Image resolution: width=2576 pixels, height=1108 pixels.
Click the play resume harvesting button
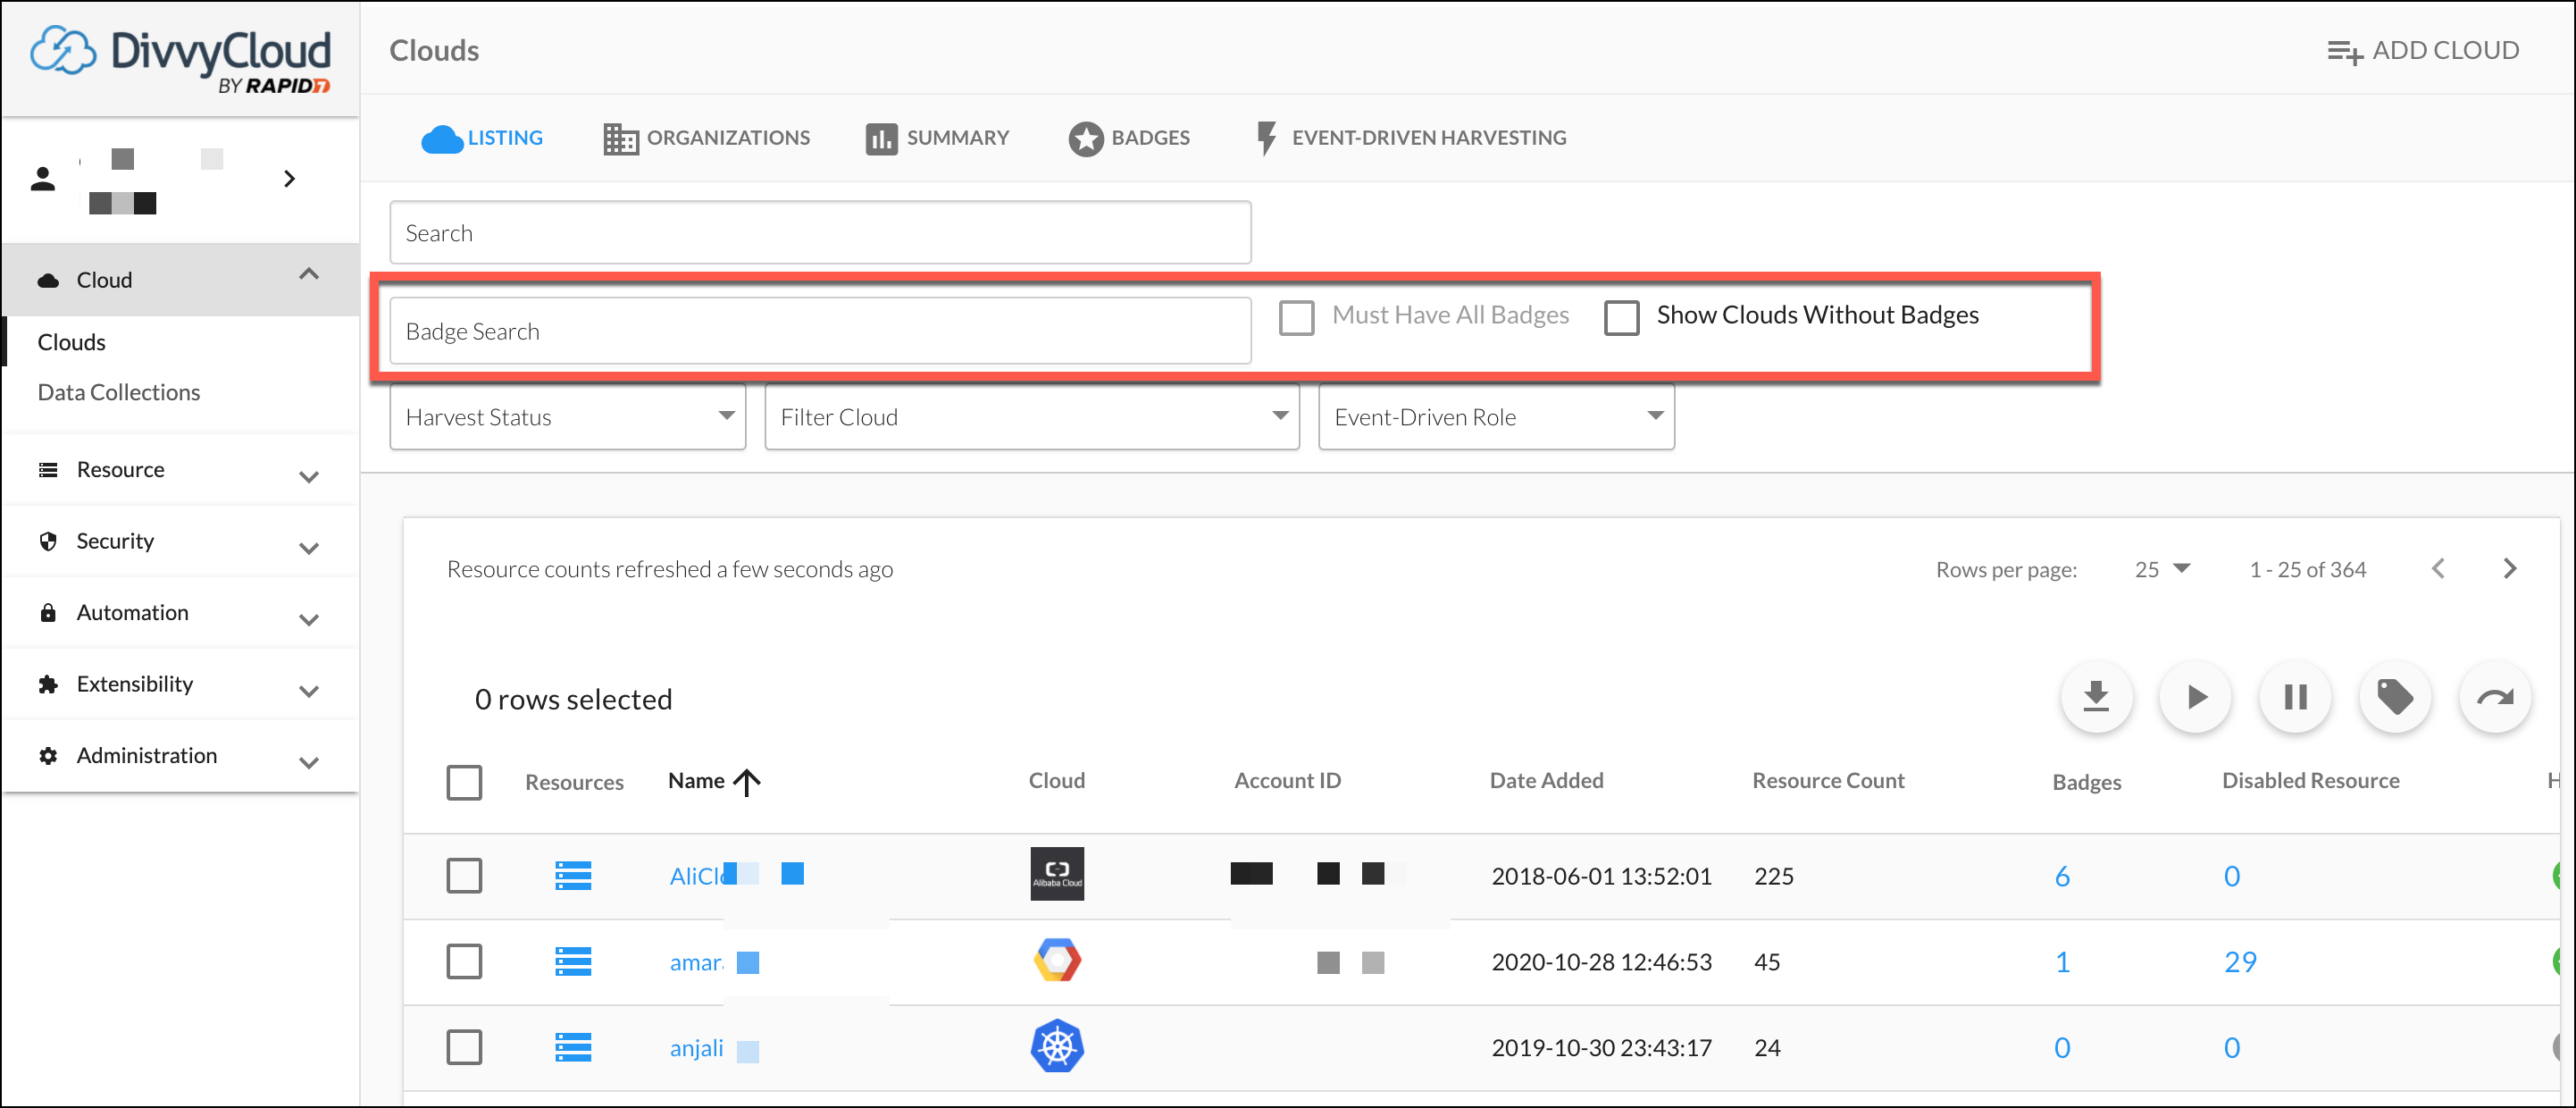[2195, 697]
